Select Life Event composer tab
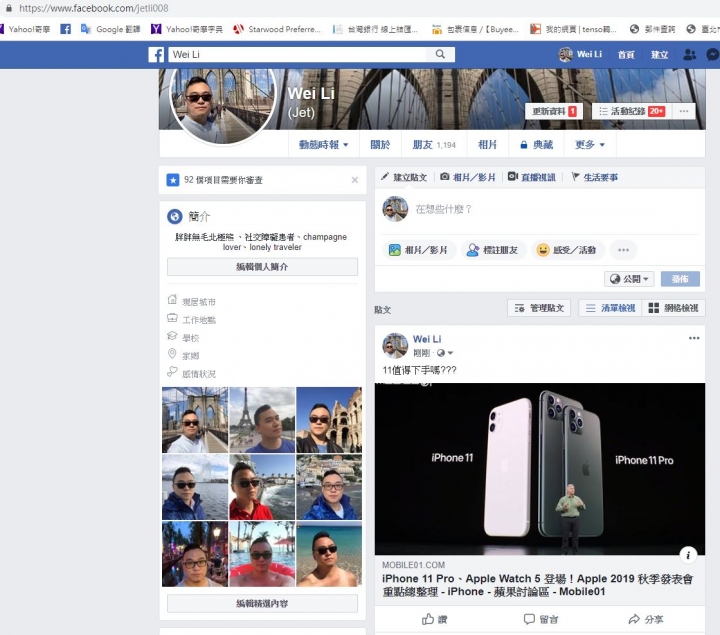Screen dimensions: 720x635 click(x=595, y=177)
